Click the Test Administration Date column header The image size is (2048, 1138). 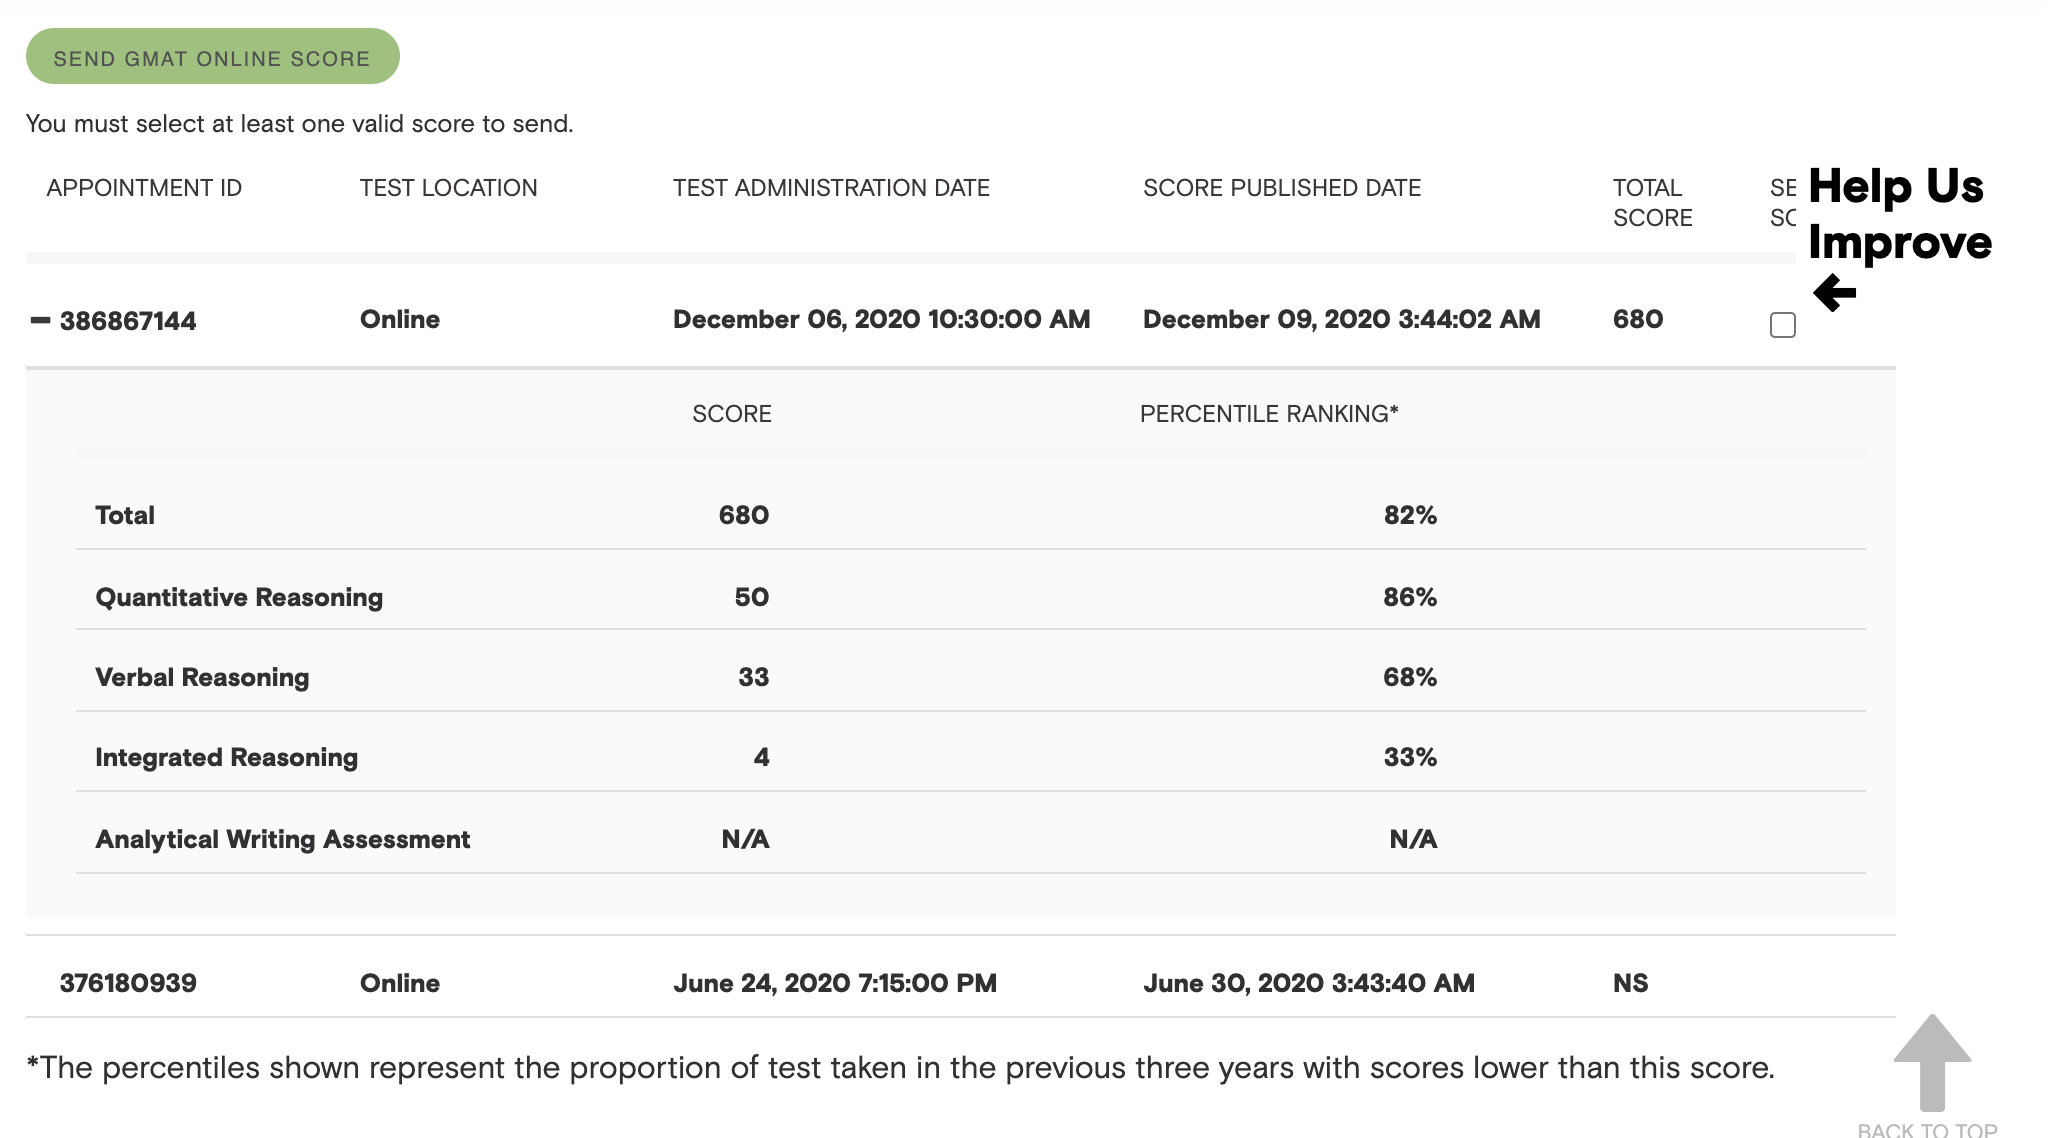pyautogui.click(x=831, y=188)
